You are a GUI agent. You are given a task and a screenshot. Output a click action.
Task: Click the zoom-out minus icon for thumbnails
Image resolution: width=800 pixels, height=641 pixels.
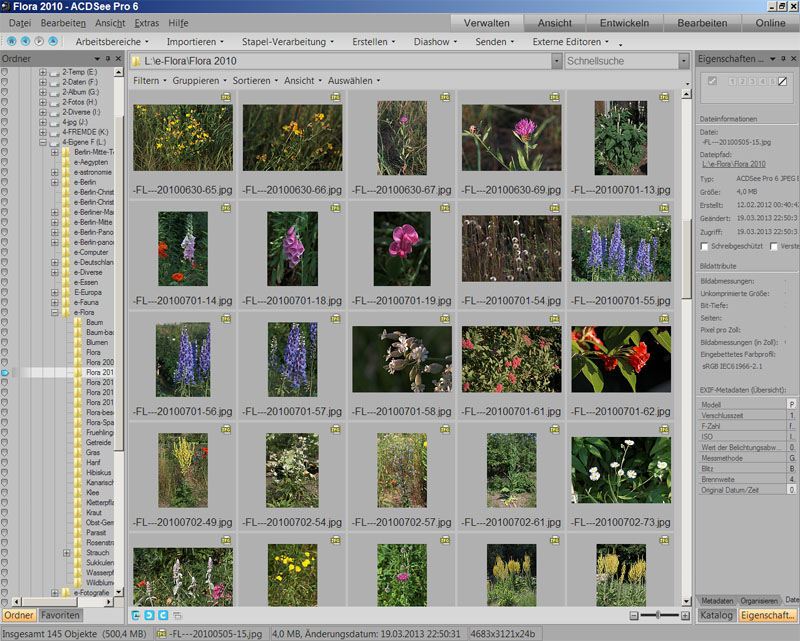634,615
